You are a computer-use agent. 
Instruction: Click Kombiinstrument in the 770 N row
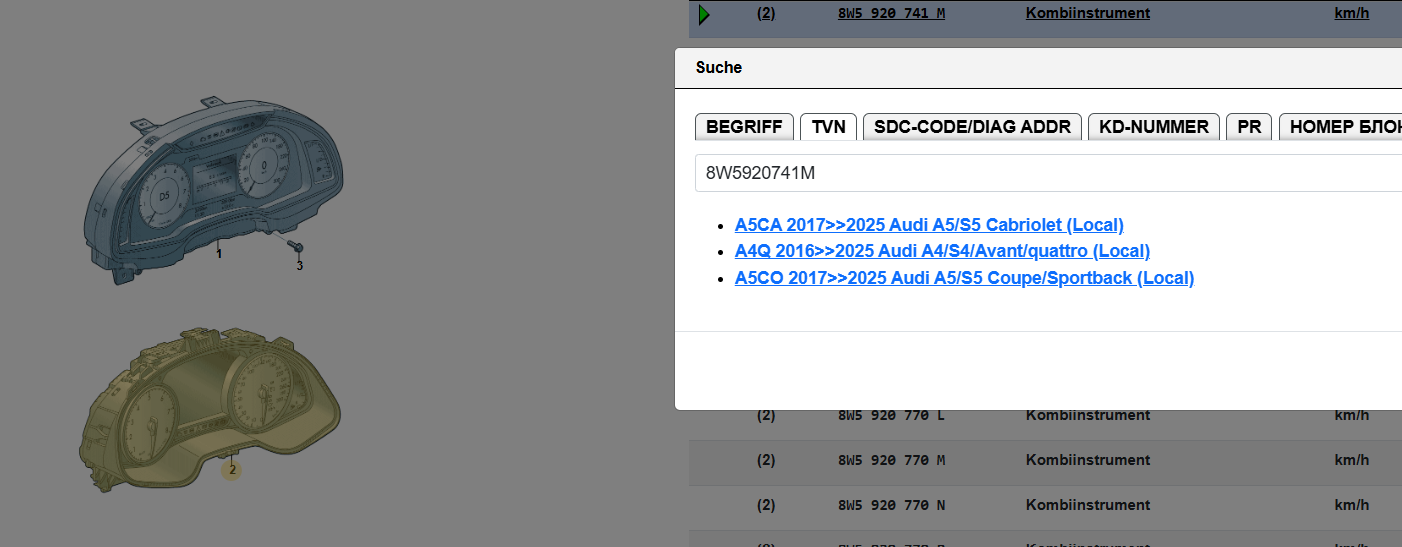1088,506
